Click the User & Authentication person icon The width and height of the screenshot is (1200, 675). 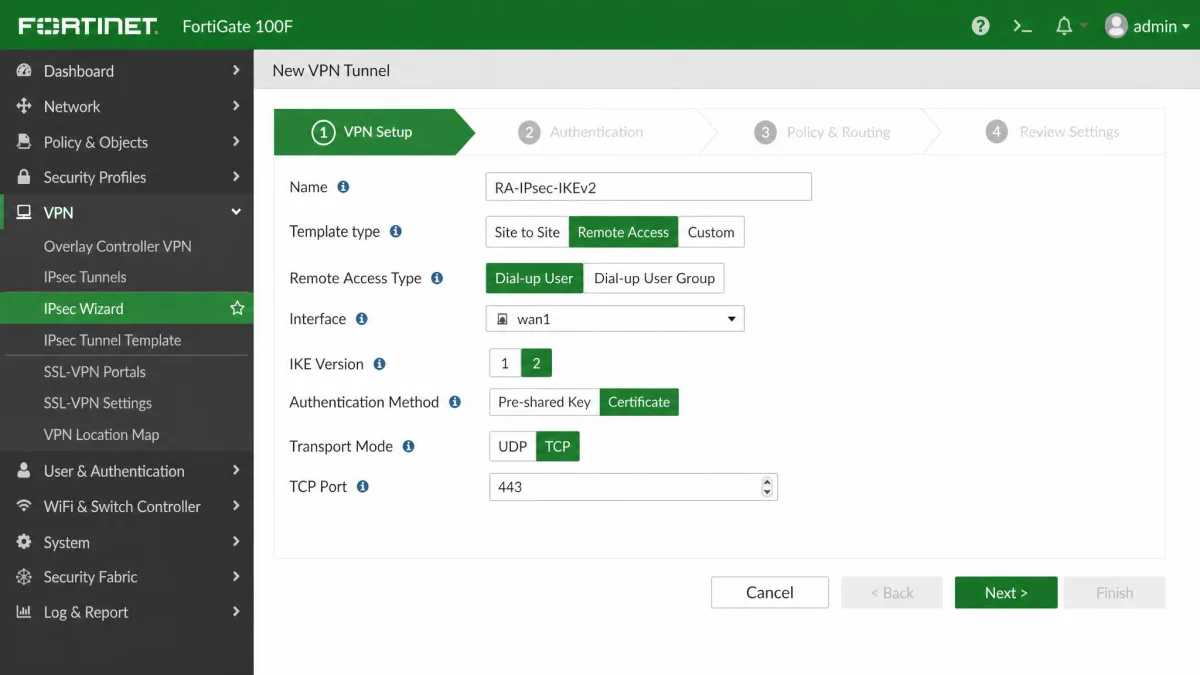click(x=24, y=471)
